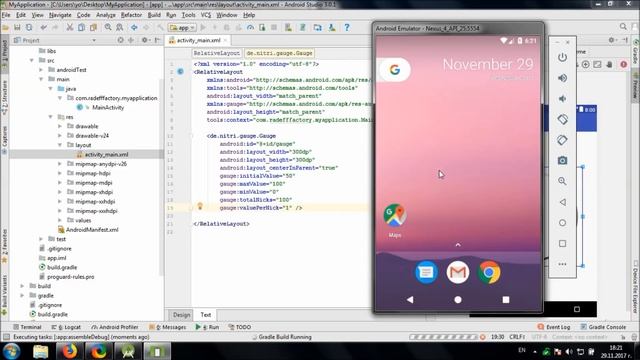The width and height of the screenshot is (640, 360).
Task: Click the Cut scissors toolbar icon
Action: (70, 27)
